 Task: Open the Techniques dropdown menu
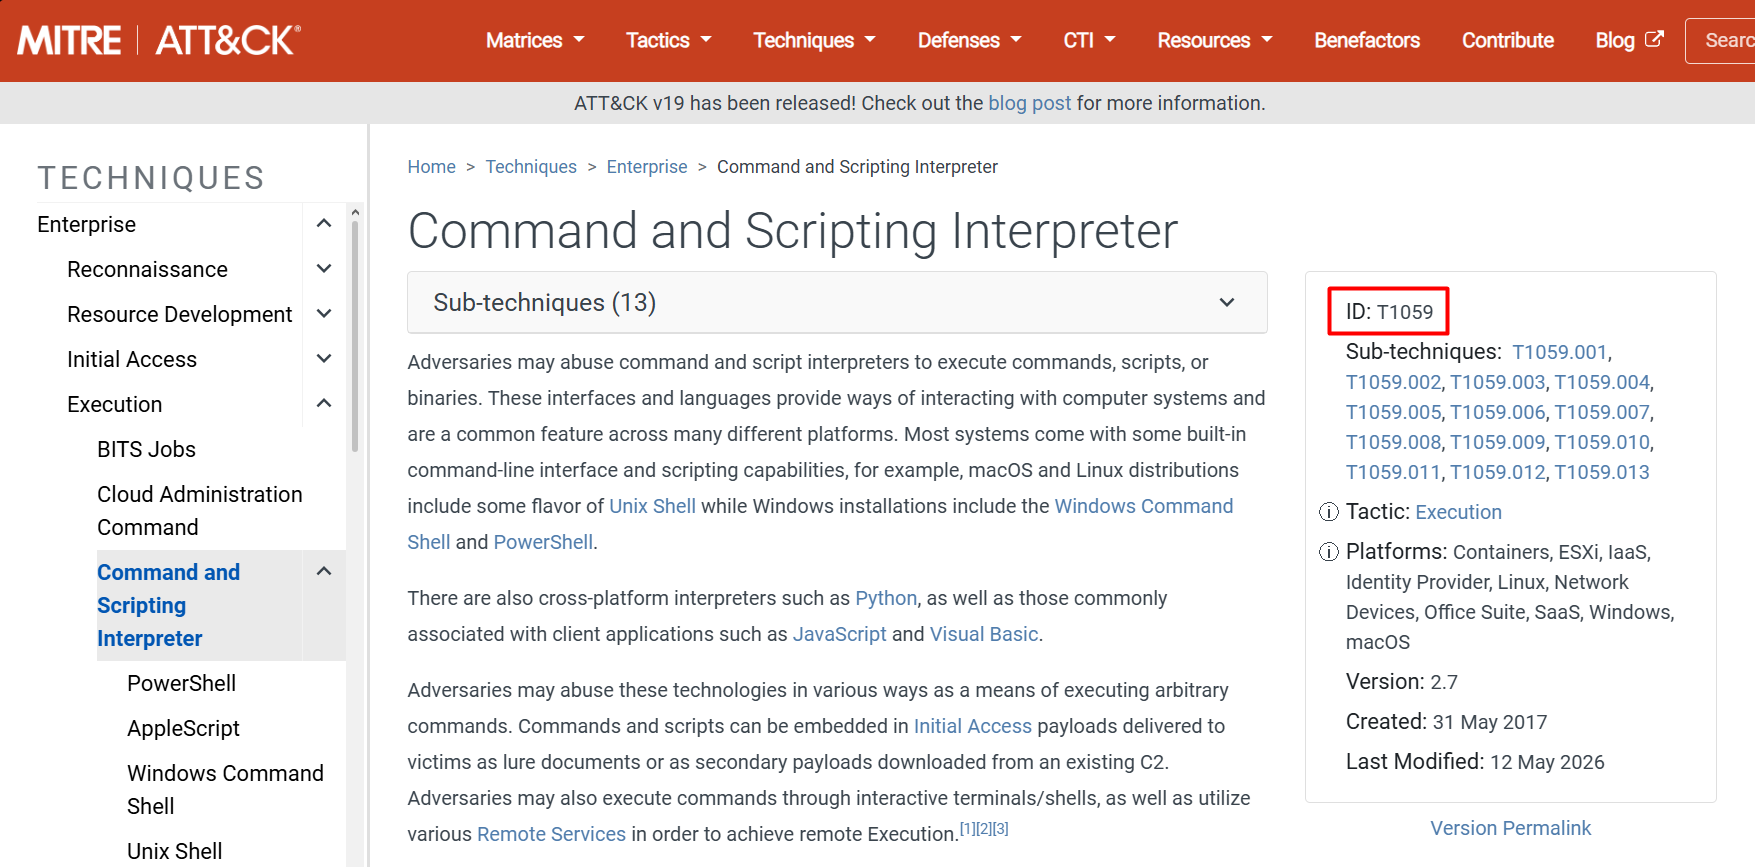(814, 40)
